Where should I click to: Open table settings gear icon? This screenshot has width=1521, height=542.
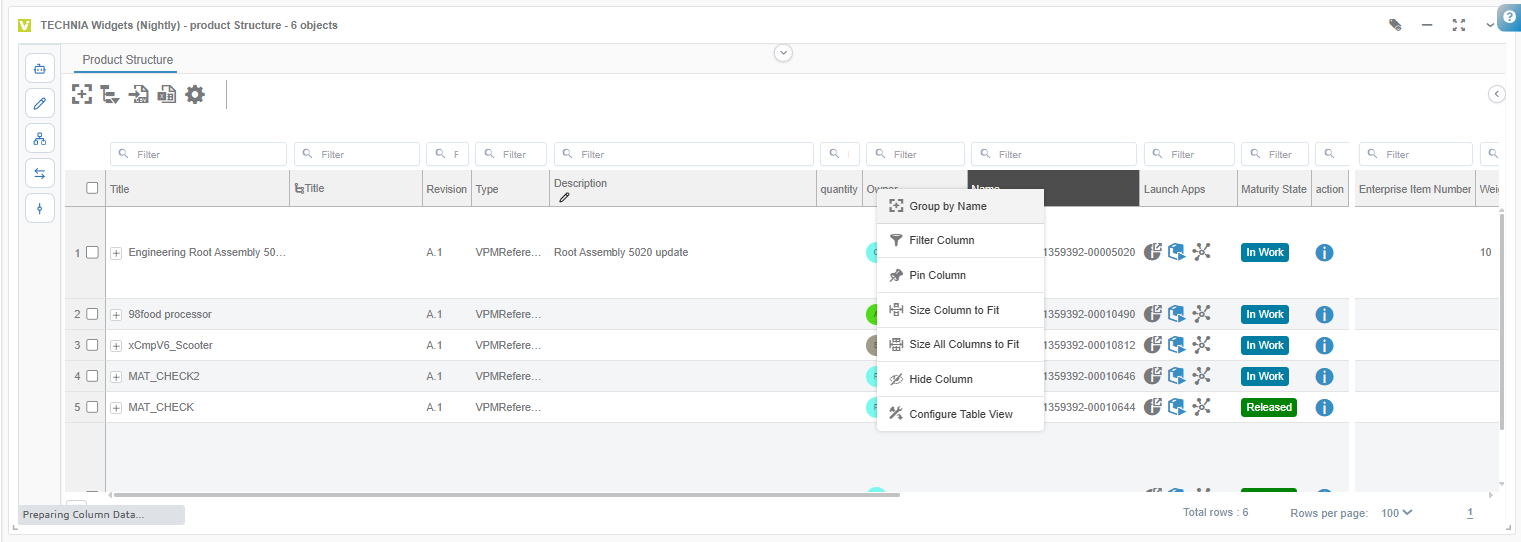coord(195,94)
